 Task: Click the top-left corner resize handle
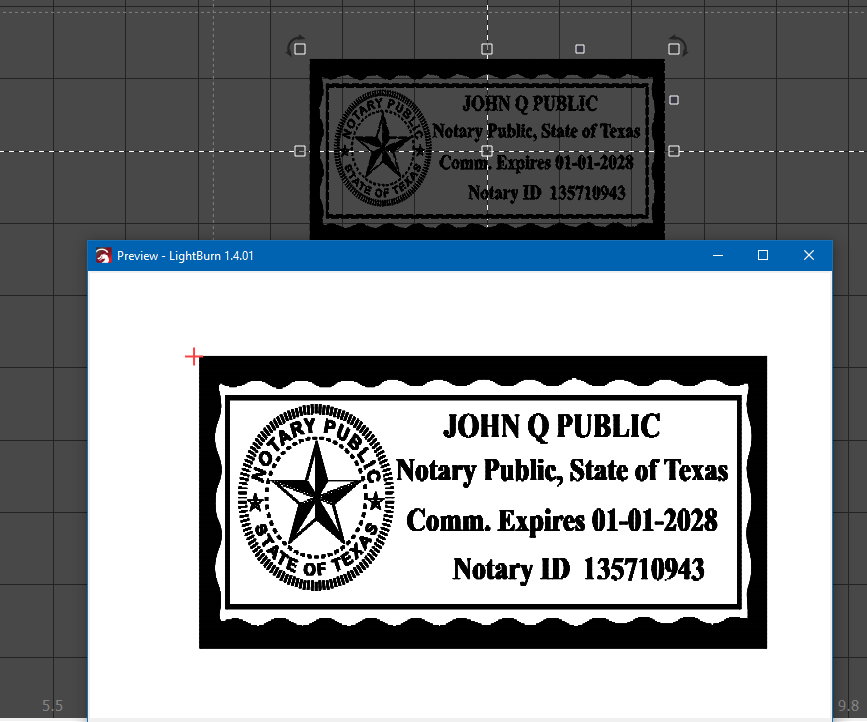(x=300, y=49)
